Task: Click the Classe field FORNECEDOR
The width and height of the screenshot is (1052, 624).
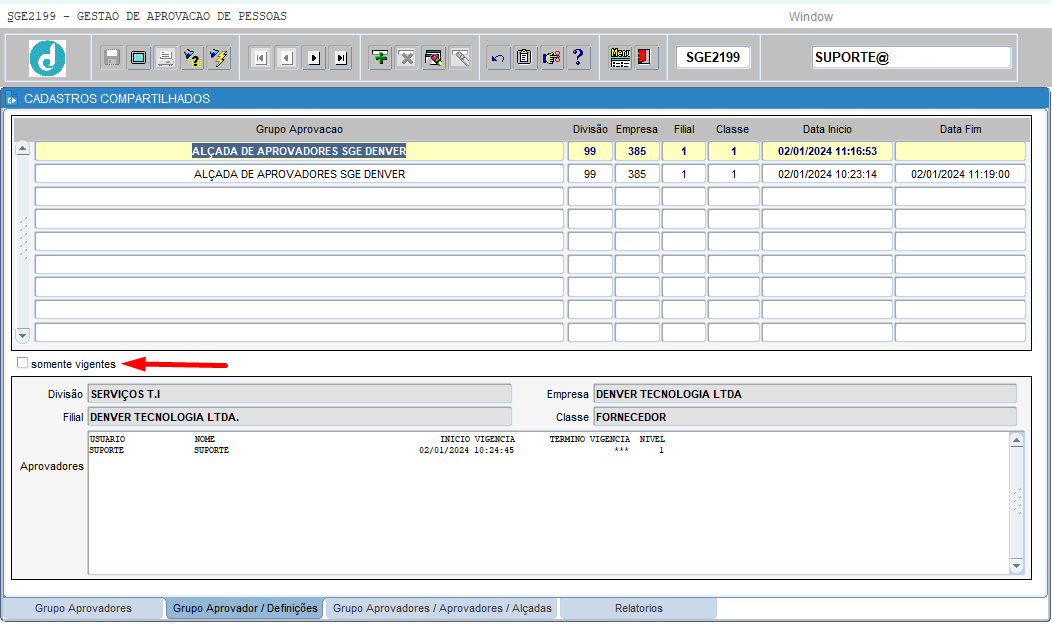Action: coord(804,417)
